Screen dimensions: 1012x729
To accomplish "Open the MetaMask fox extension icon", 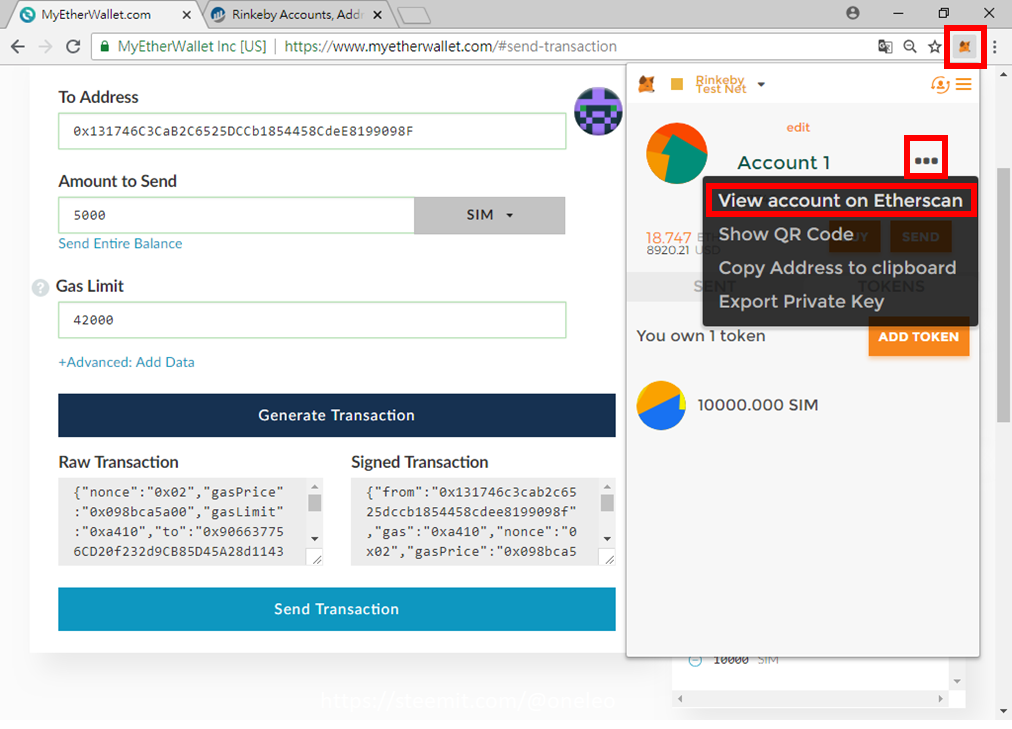I will point(964,46).
